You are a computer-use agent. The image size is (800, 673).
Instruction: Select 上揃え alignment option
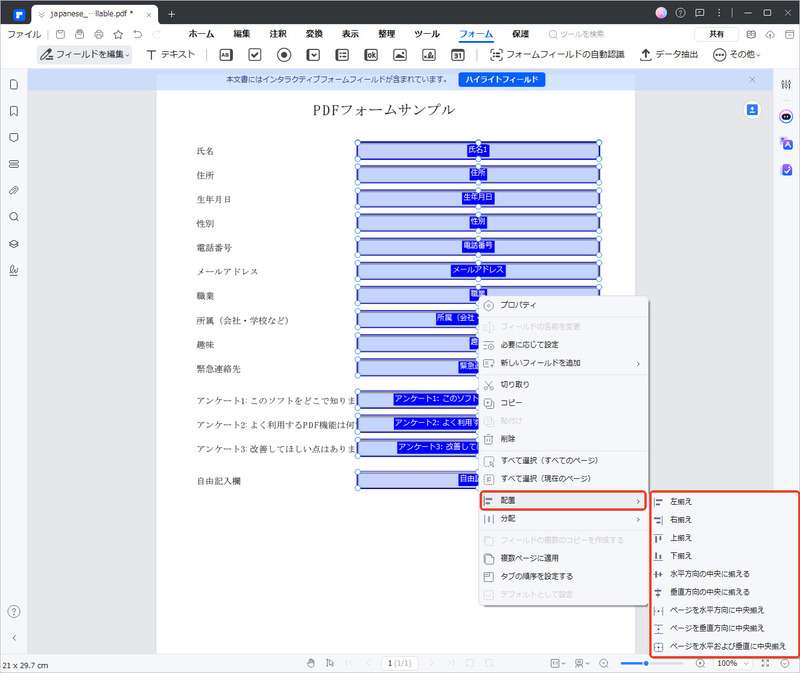(x=724, y=538)
